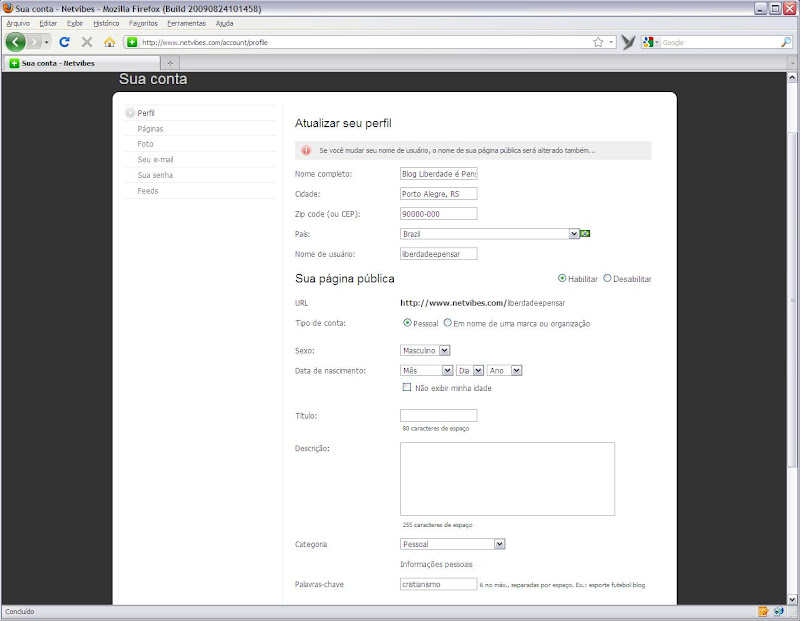Go to Foto in the sidebar

pos(145,144)
